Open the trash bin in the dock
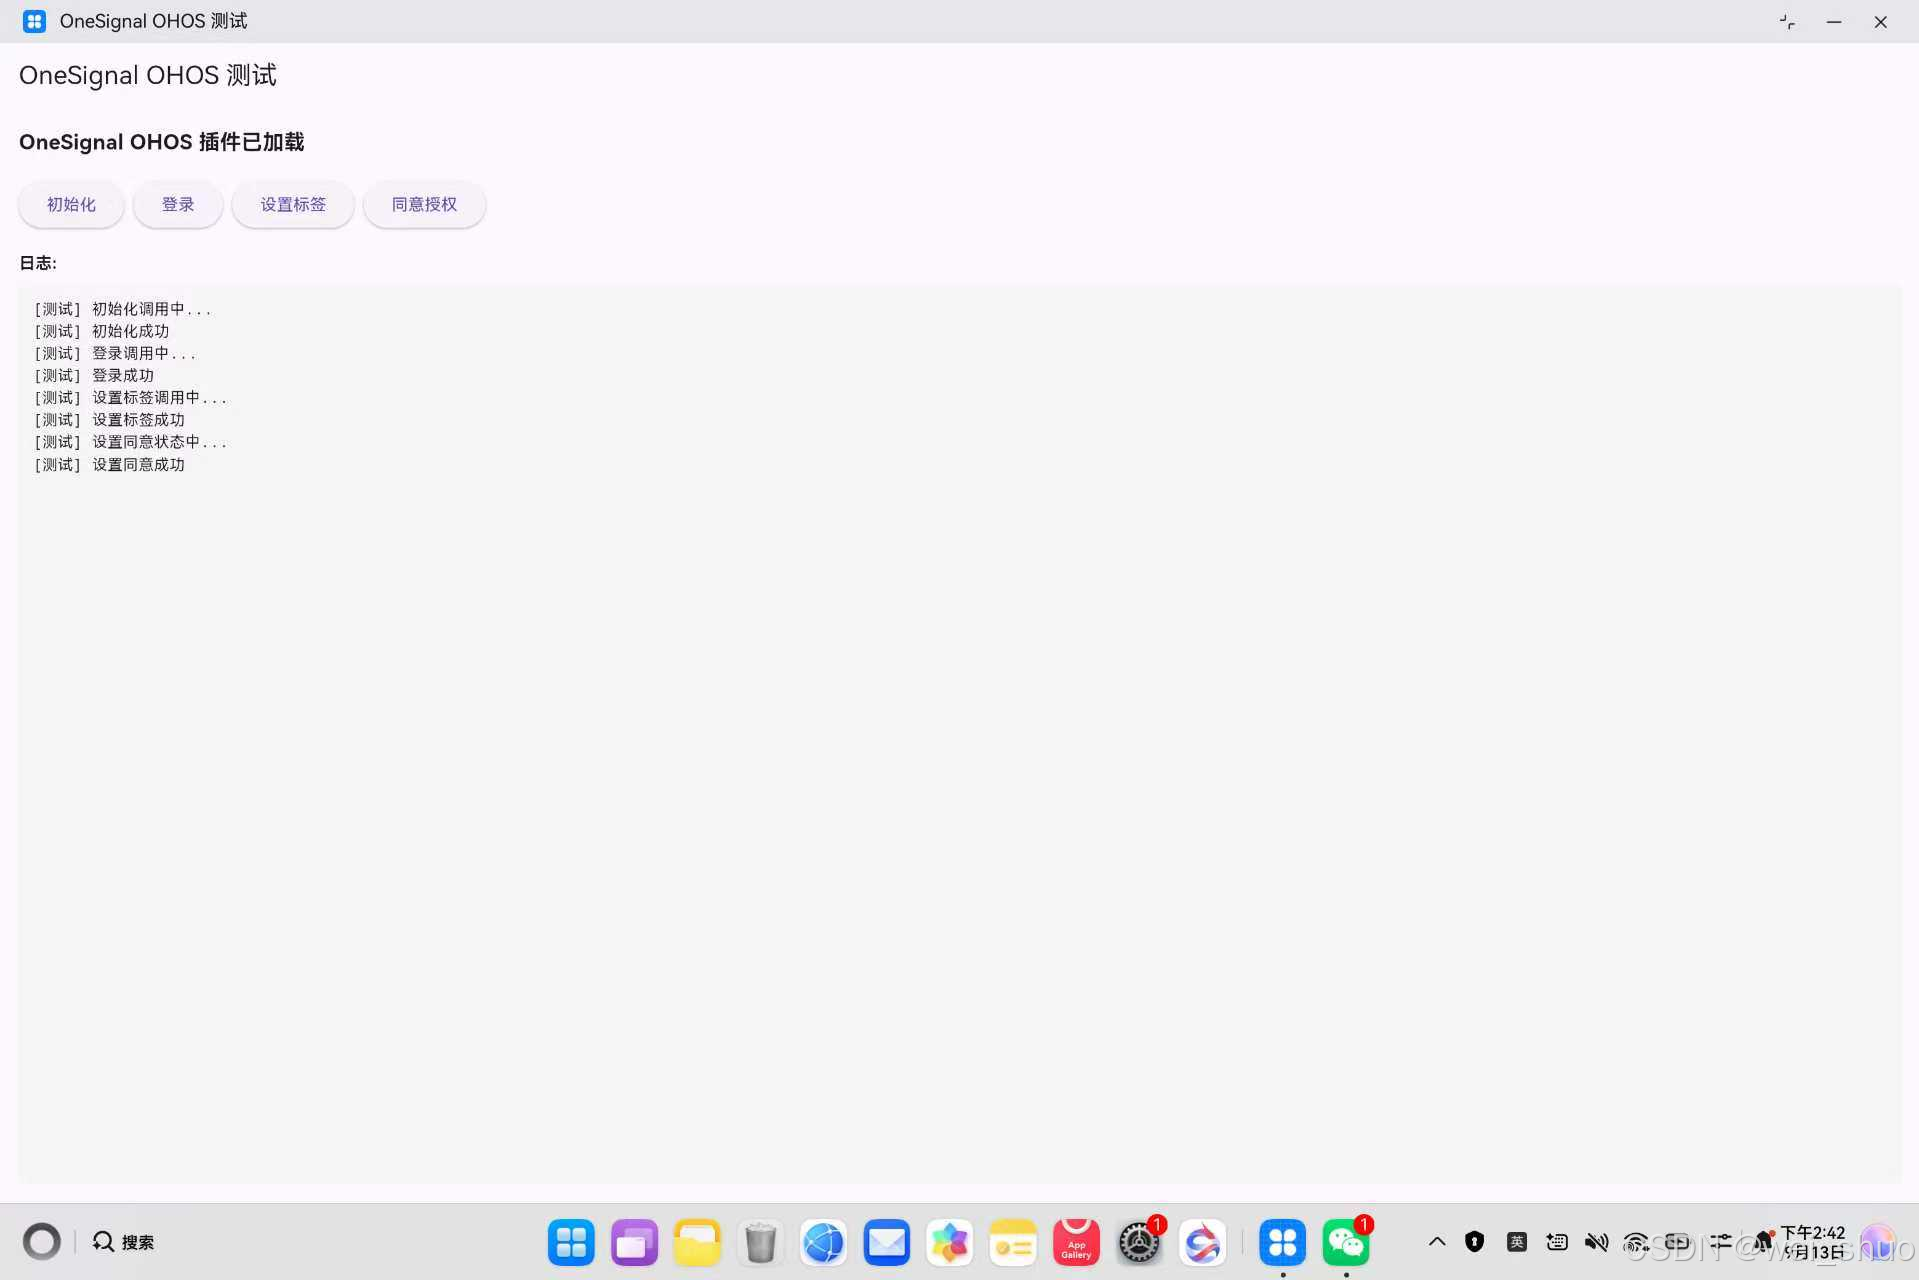This screenshot has height=1280, width=1919. point(760,1242)
